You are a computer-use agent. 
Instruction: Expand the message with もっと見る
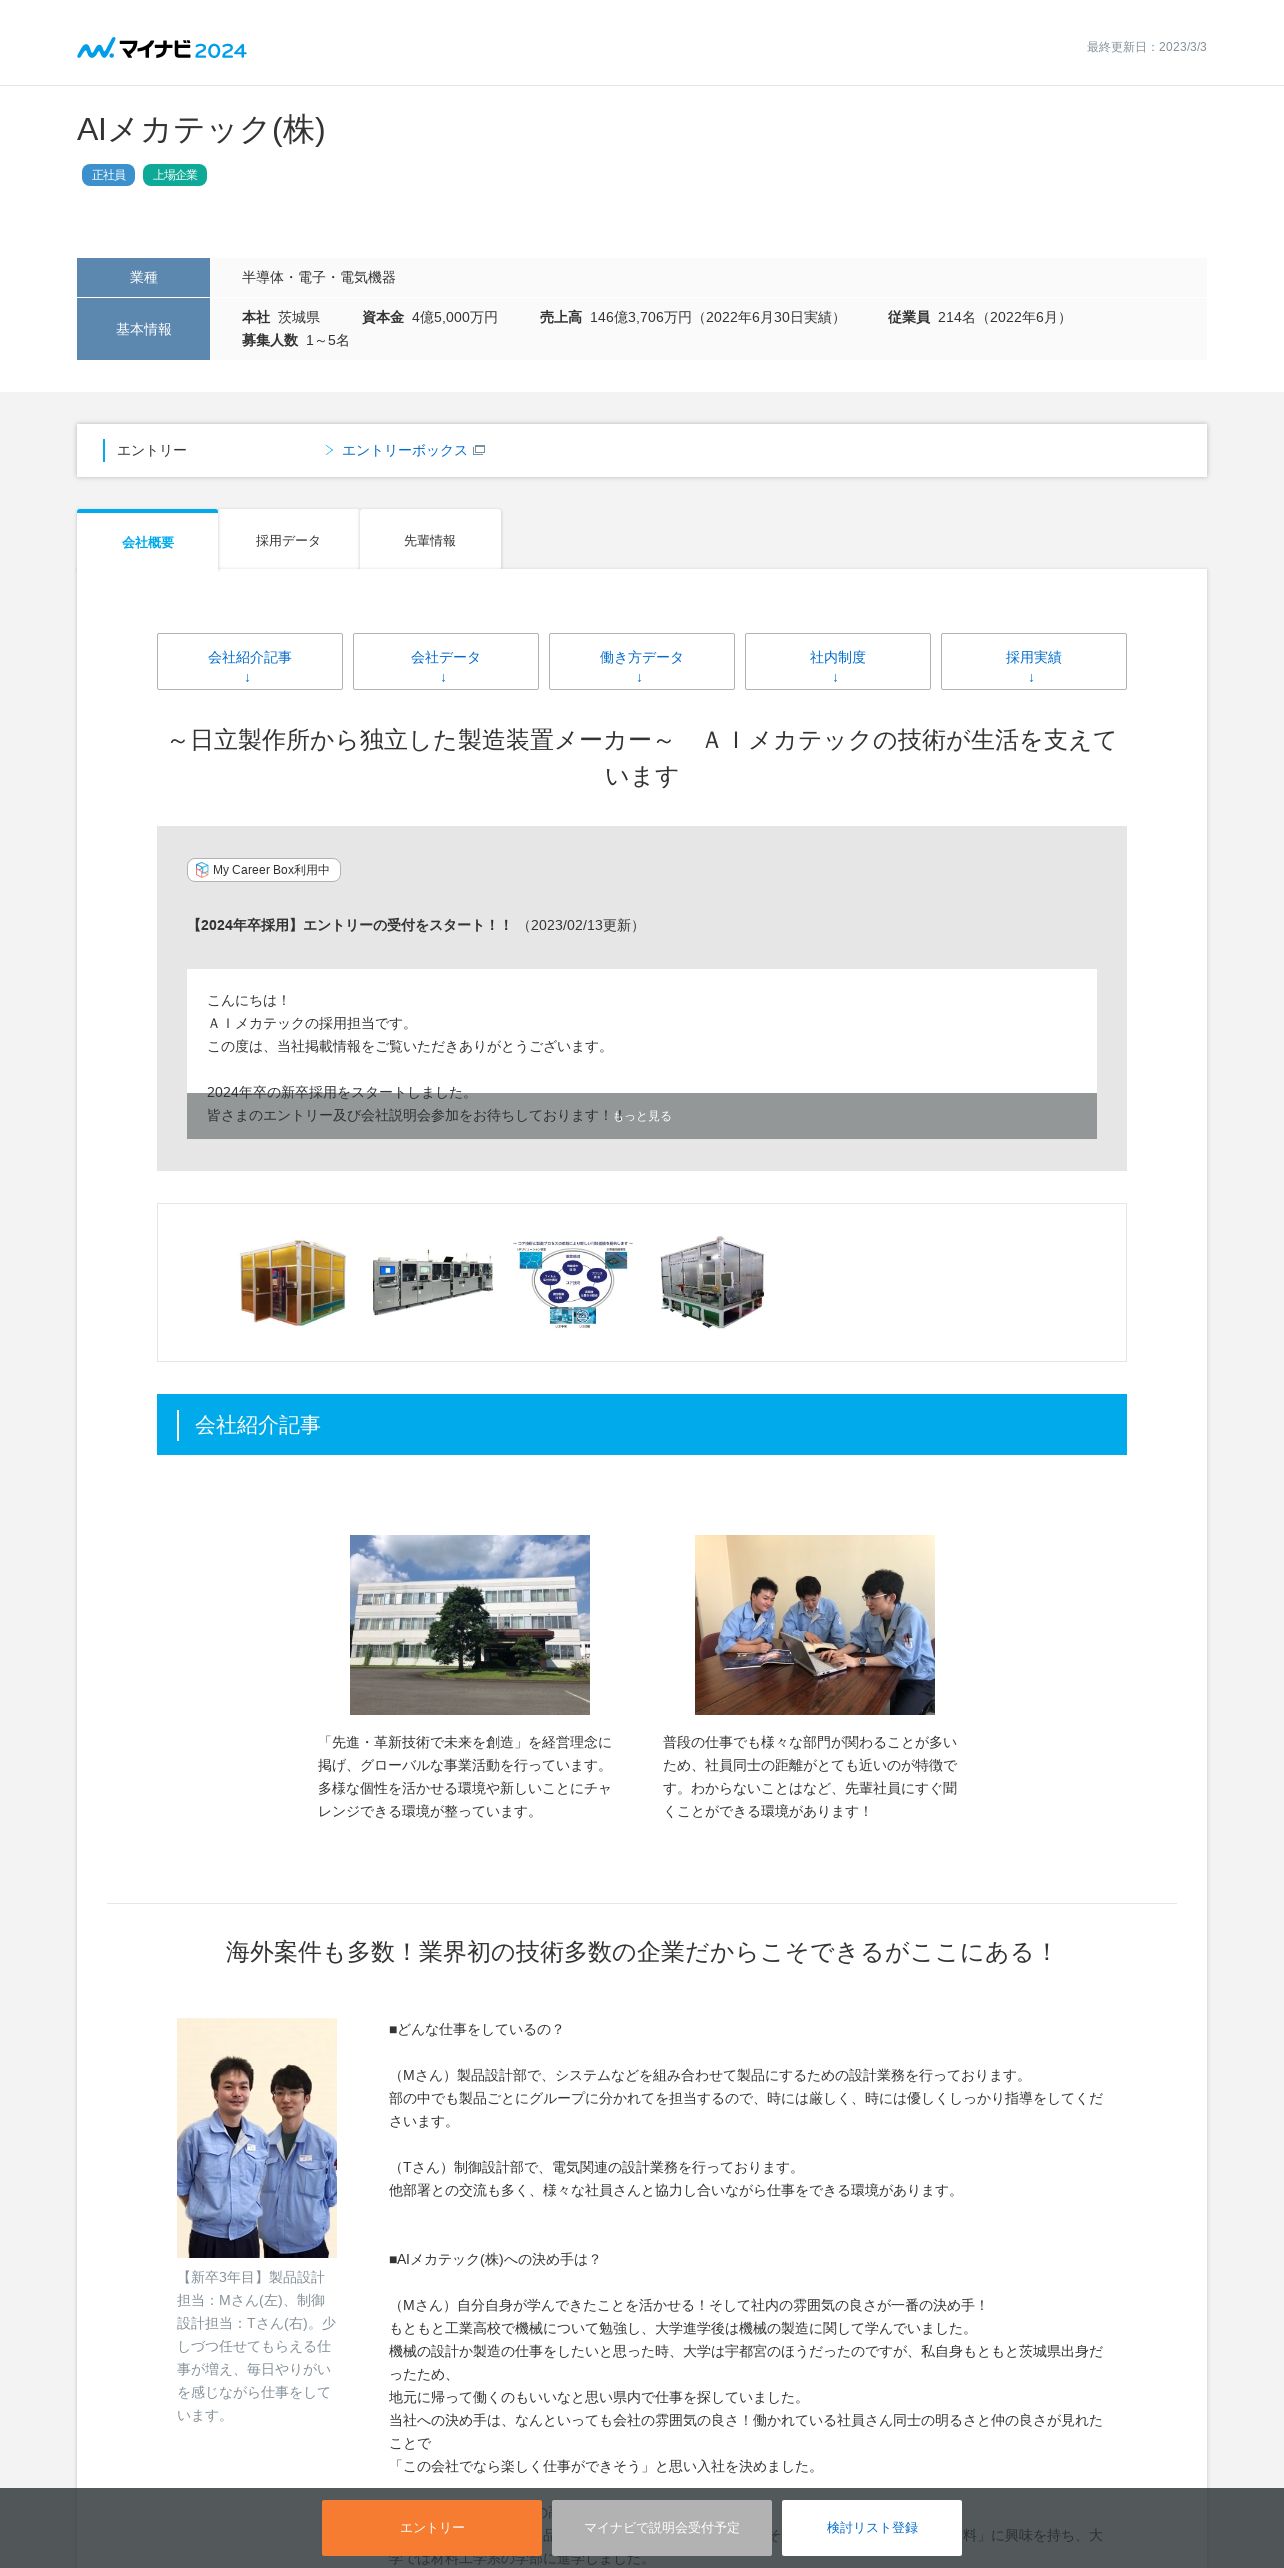pos(642,1116)
